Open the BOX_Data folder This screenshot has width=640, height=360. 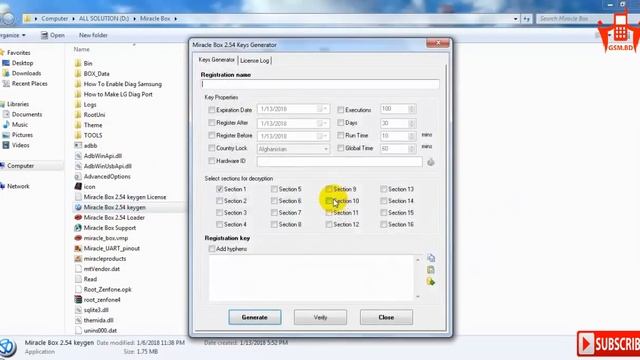tap(92, 73)
